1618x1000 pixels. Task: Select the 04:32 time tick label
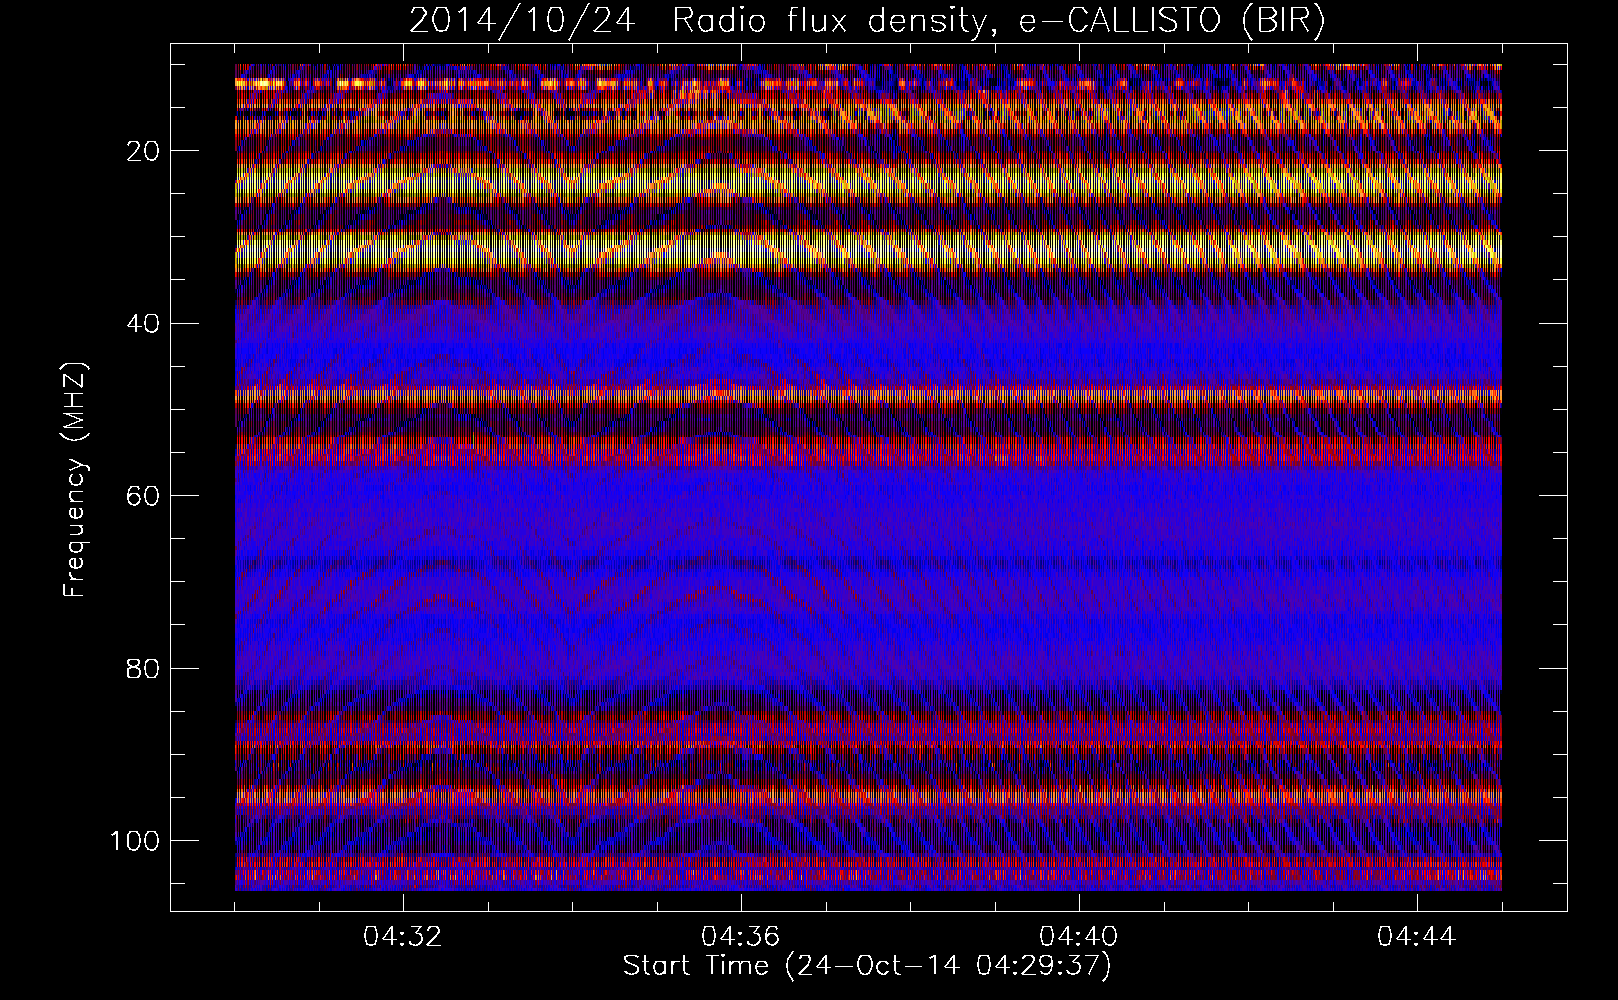point(403,936)
